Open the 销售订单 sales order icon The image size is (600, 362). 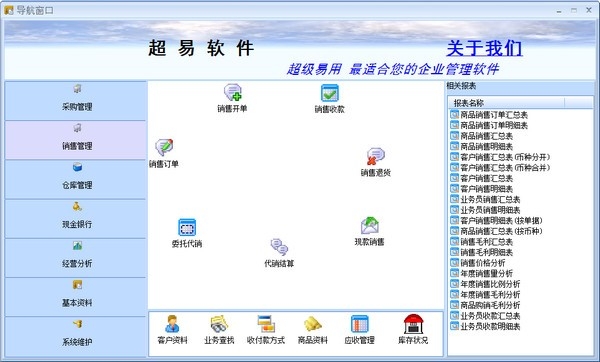(164, 148)
